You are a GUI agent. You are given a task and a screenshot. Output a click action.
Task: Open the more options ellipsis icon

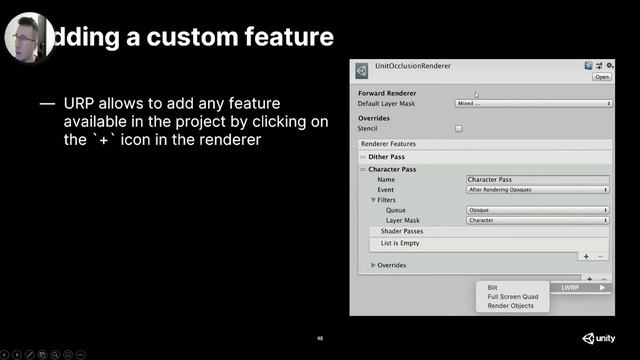point(81,355)
